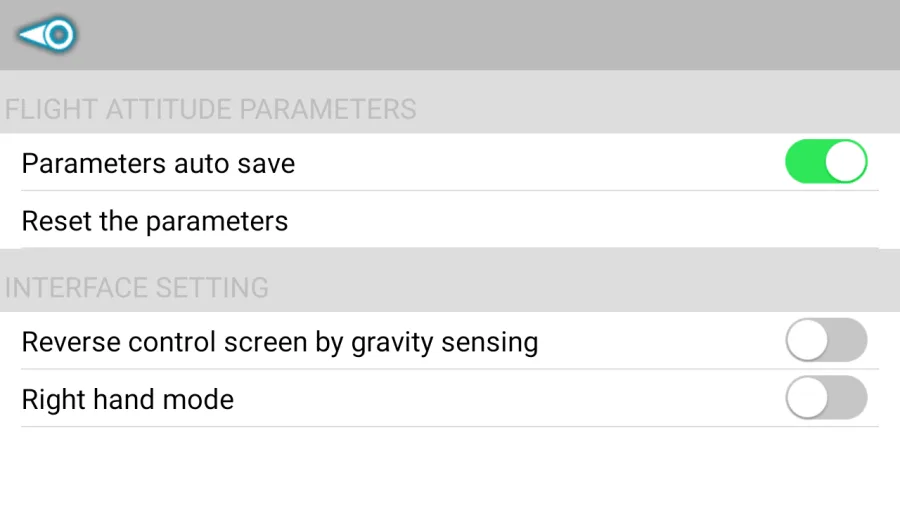Click white knob of Parameters auto save toggle

coord(845,162)
